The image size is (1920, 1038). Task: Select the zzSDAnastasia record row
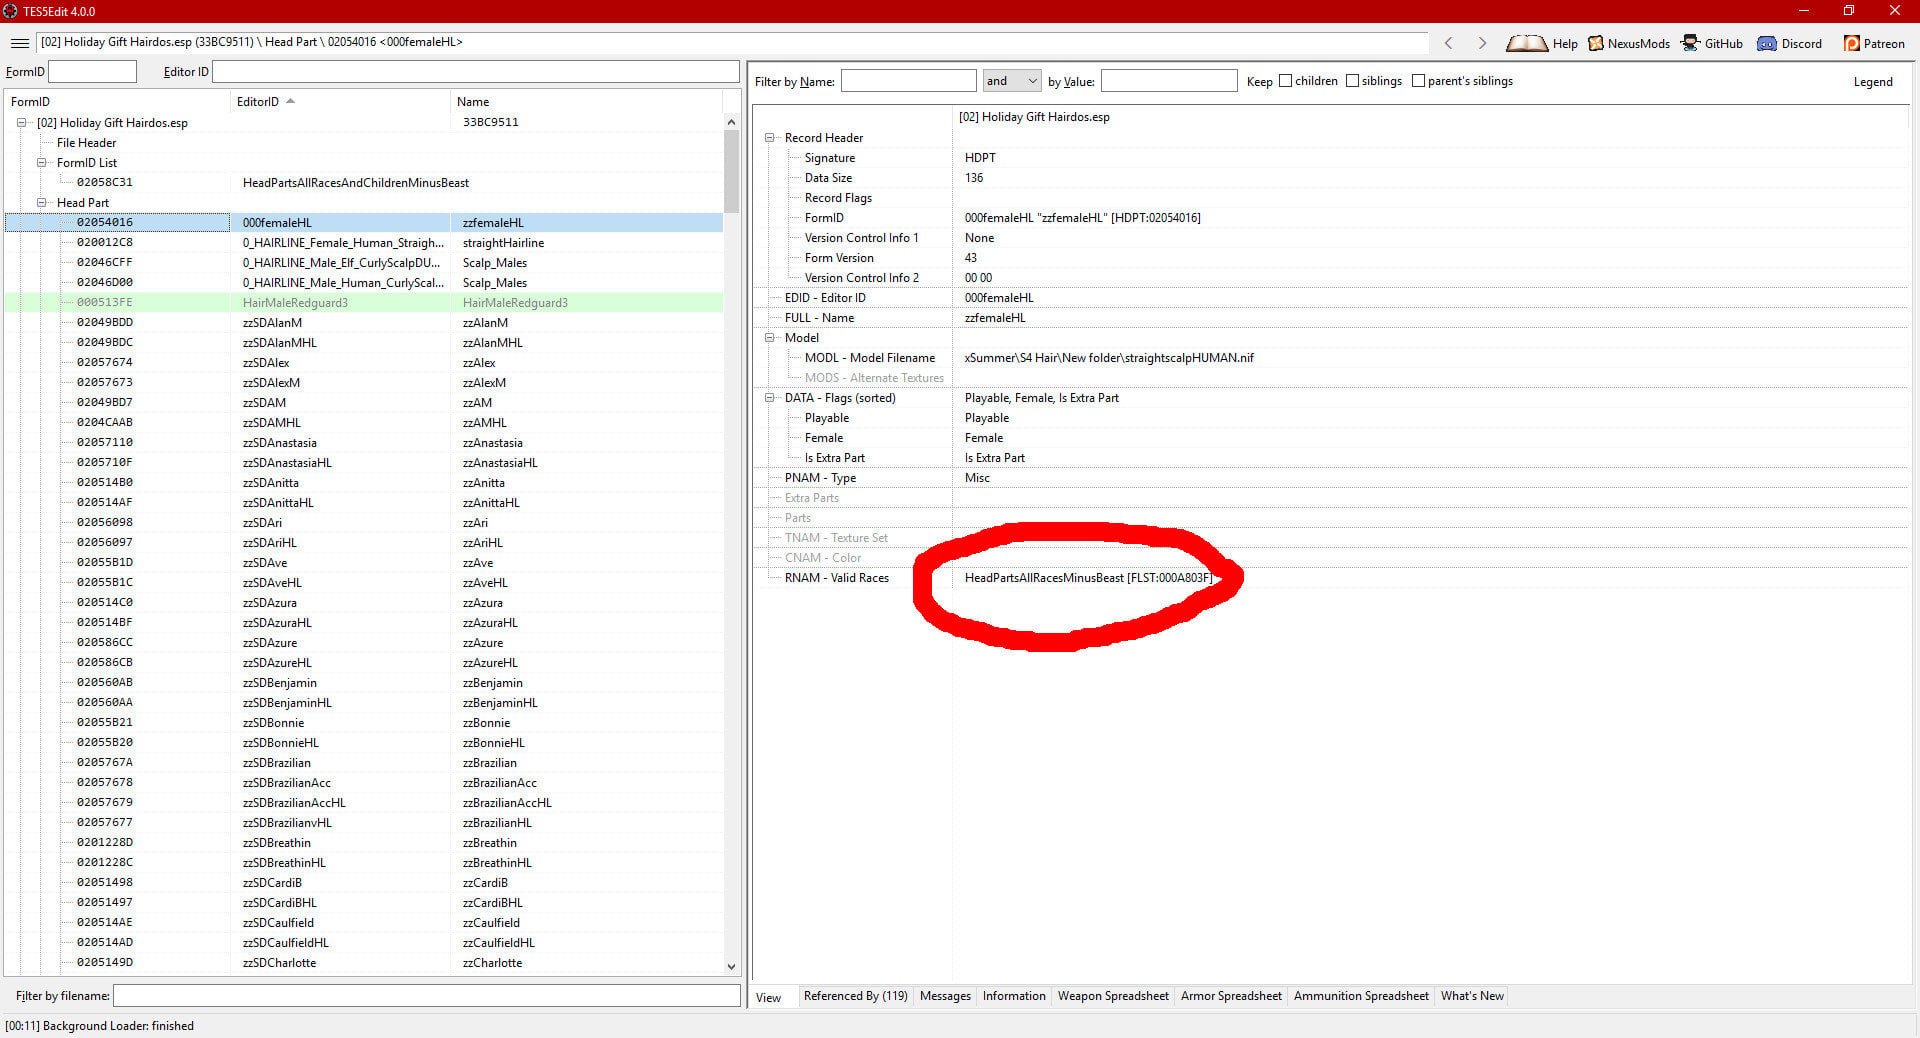(364, 443)
